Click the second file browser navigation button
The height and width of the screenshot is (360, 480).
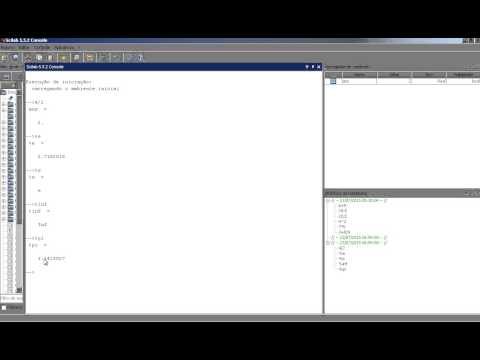click(18, 77)
